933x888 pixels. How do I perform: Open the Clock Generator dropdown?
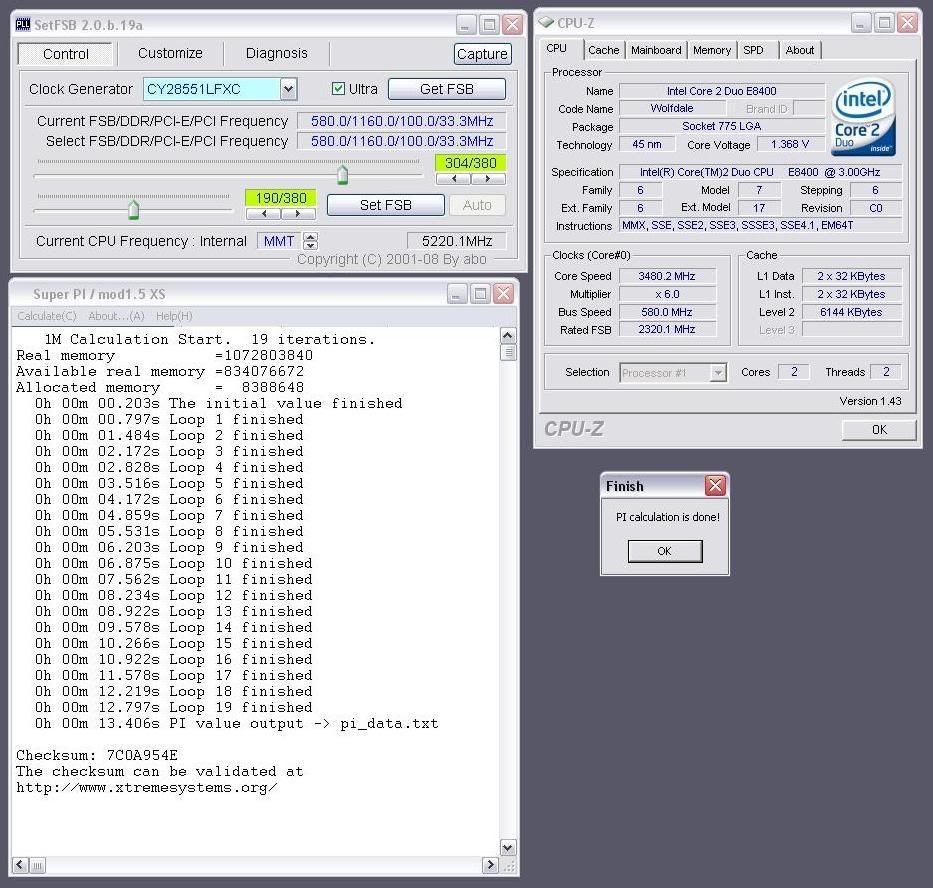(288, 89)
